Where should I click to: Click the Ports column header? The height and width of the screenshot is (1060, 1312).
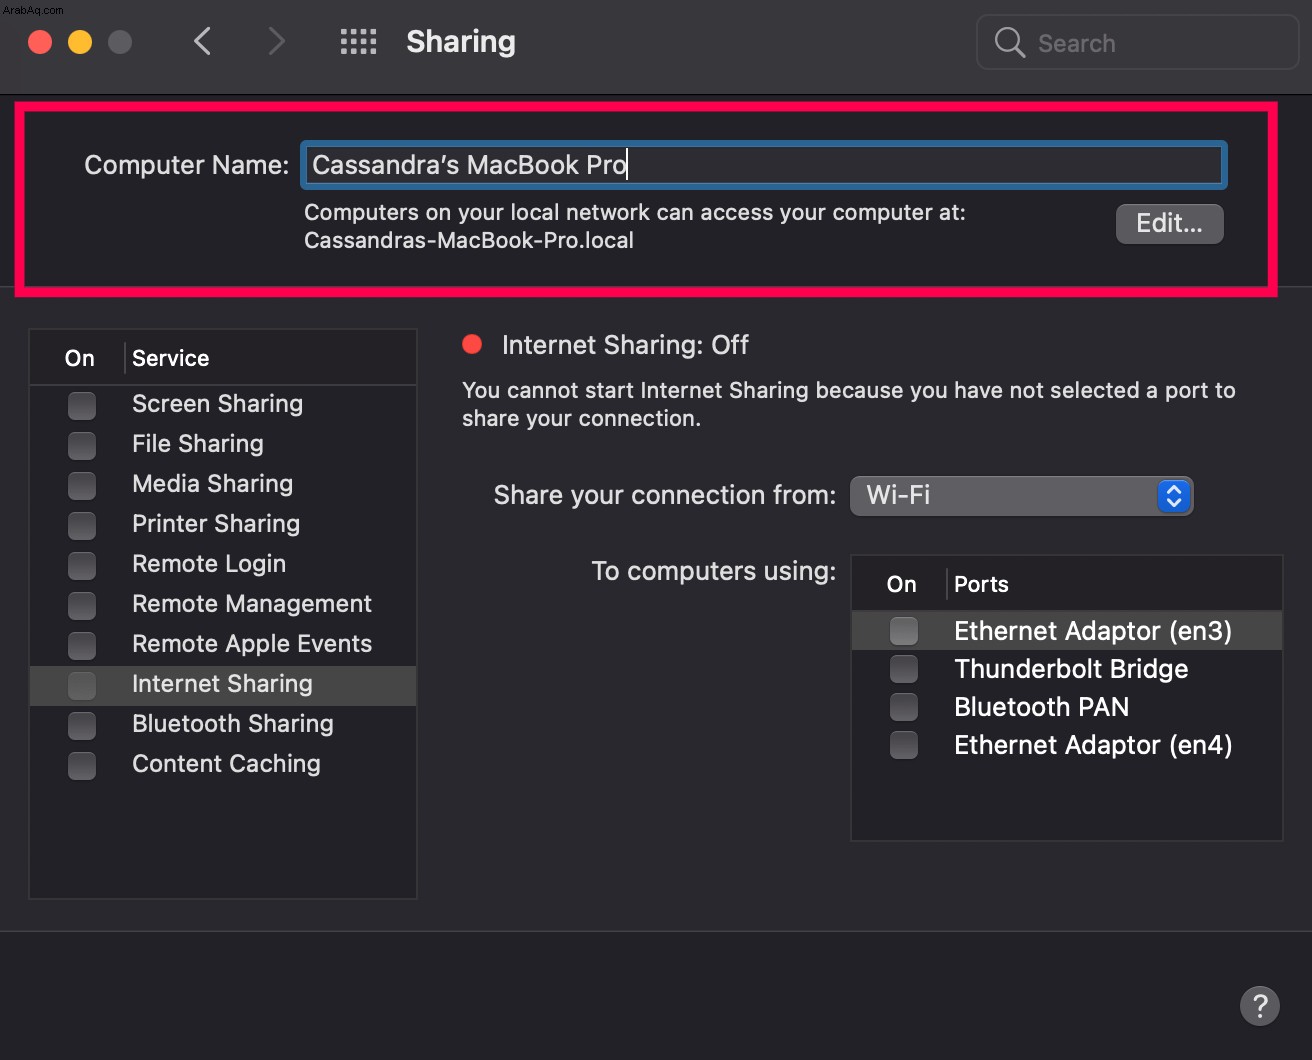981,584
